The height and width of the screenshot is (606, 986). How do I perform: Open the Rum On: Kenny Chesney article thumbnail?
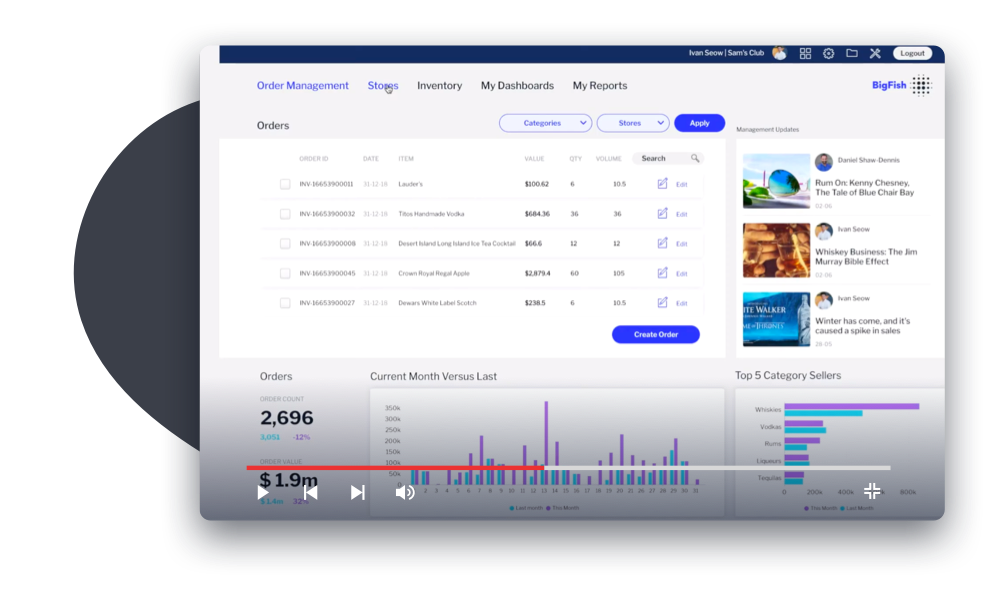tap(776, 181)
